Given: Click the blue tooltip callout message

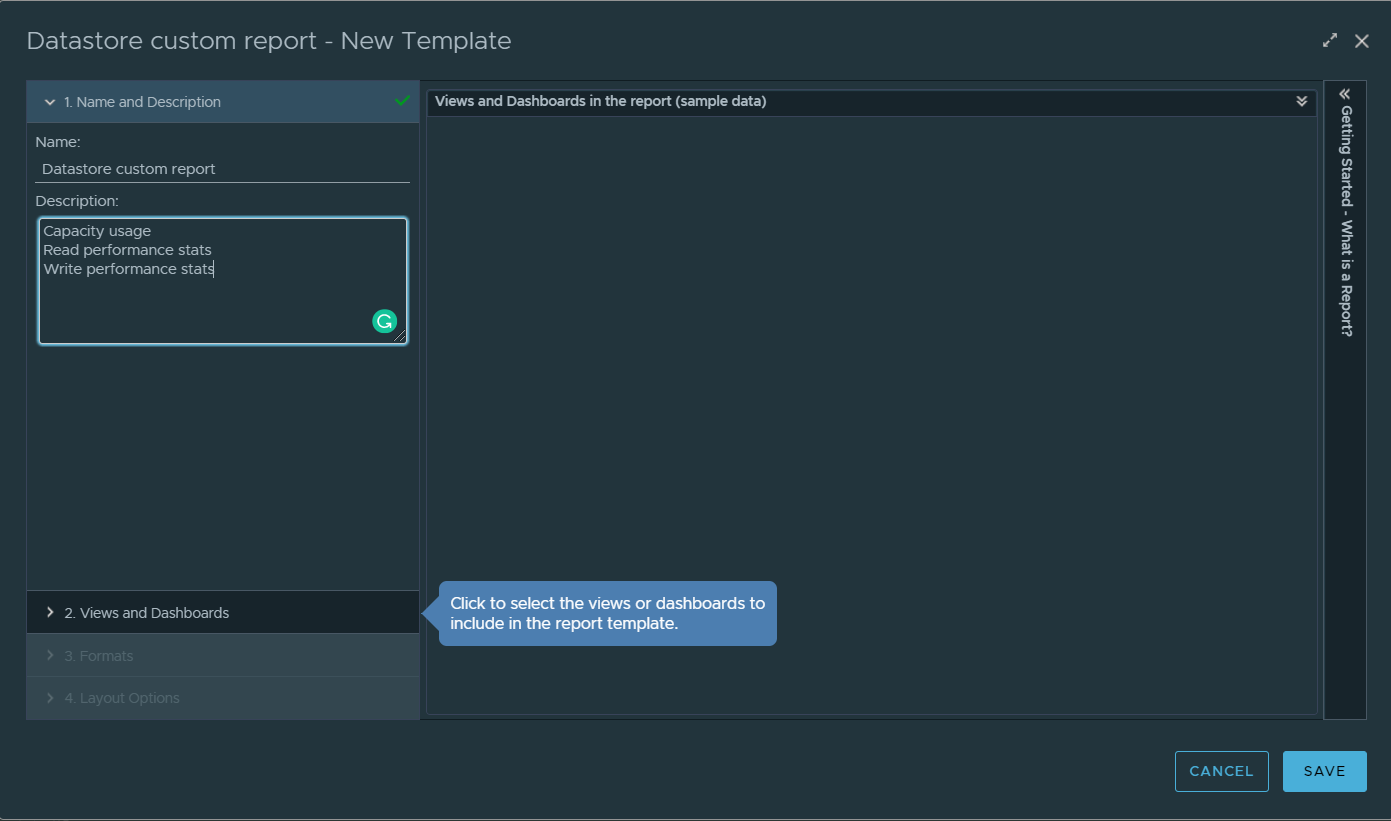Looking at the screenshot, I should (x=606, y=613).
